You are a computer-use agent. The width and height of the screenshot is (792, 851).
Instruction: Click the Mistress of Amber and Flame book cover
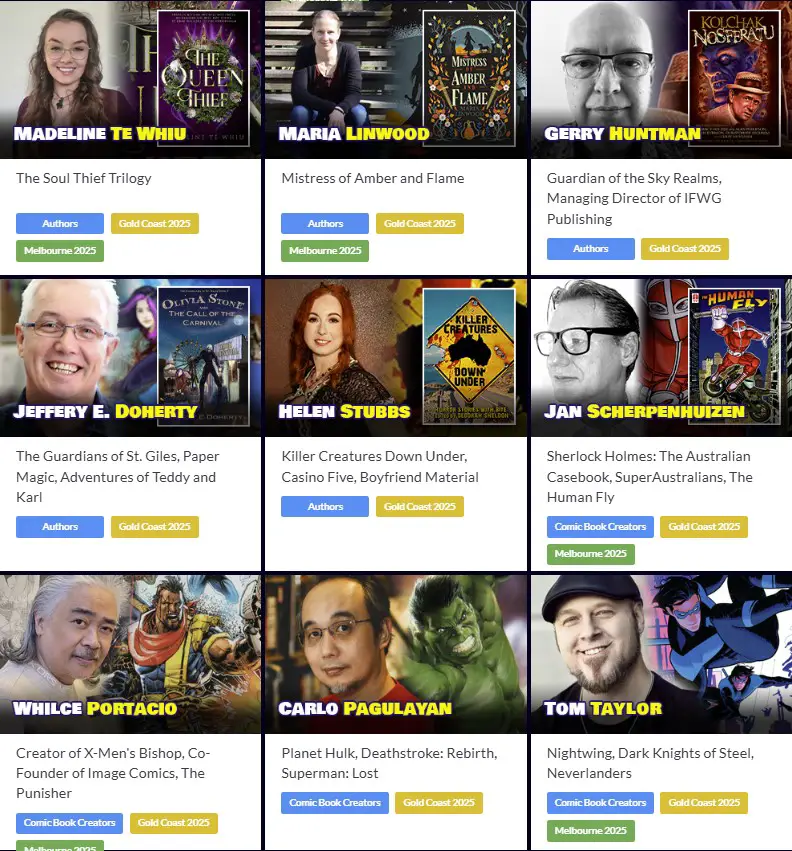469,78
